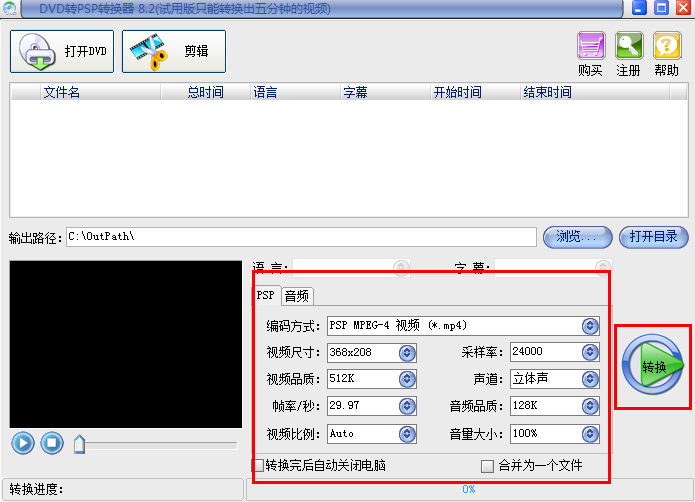
Task: Click the 总时间 column header
Action: click(206, 92)
